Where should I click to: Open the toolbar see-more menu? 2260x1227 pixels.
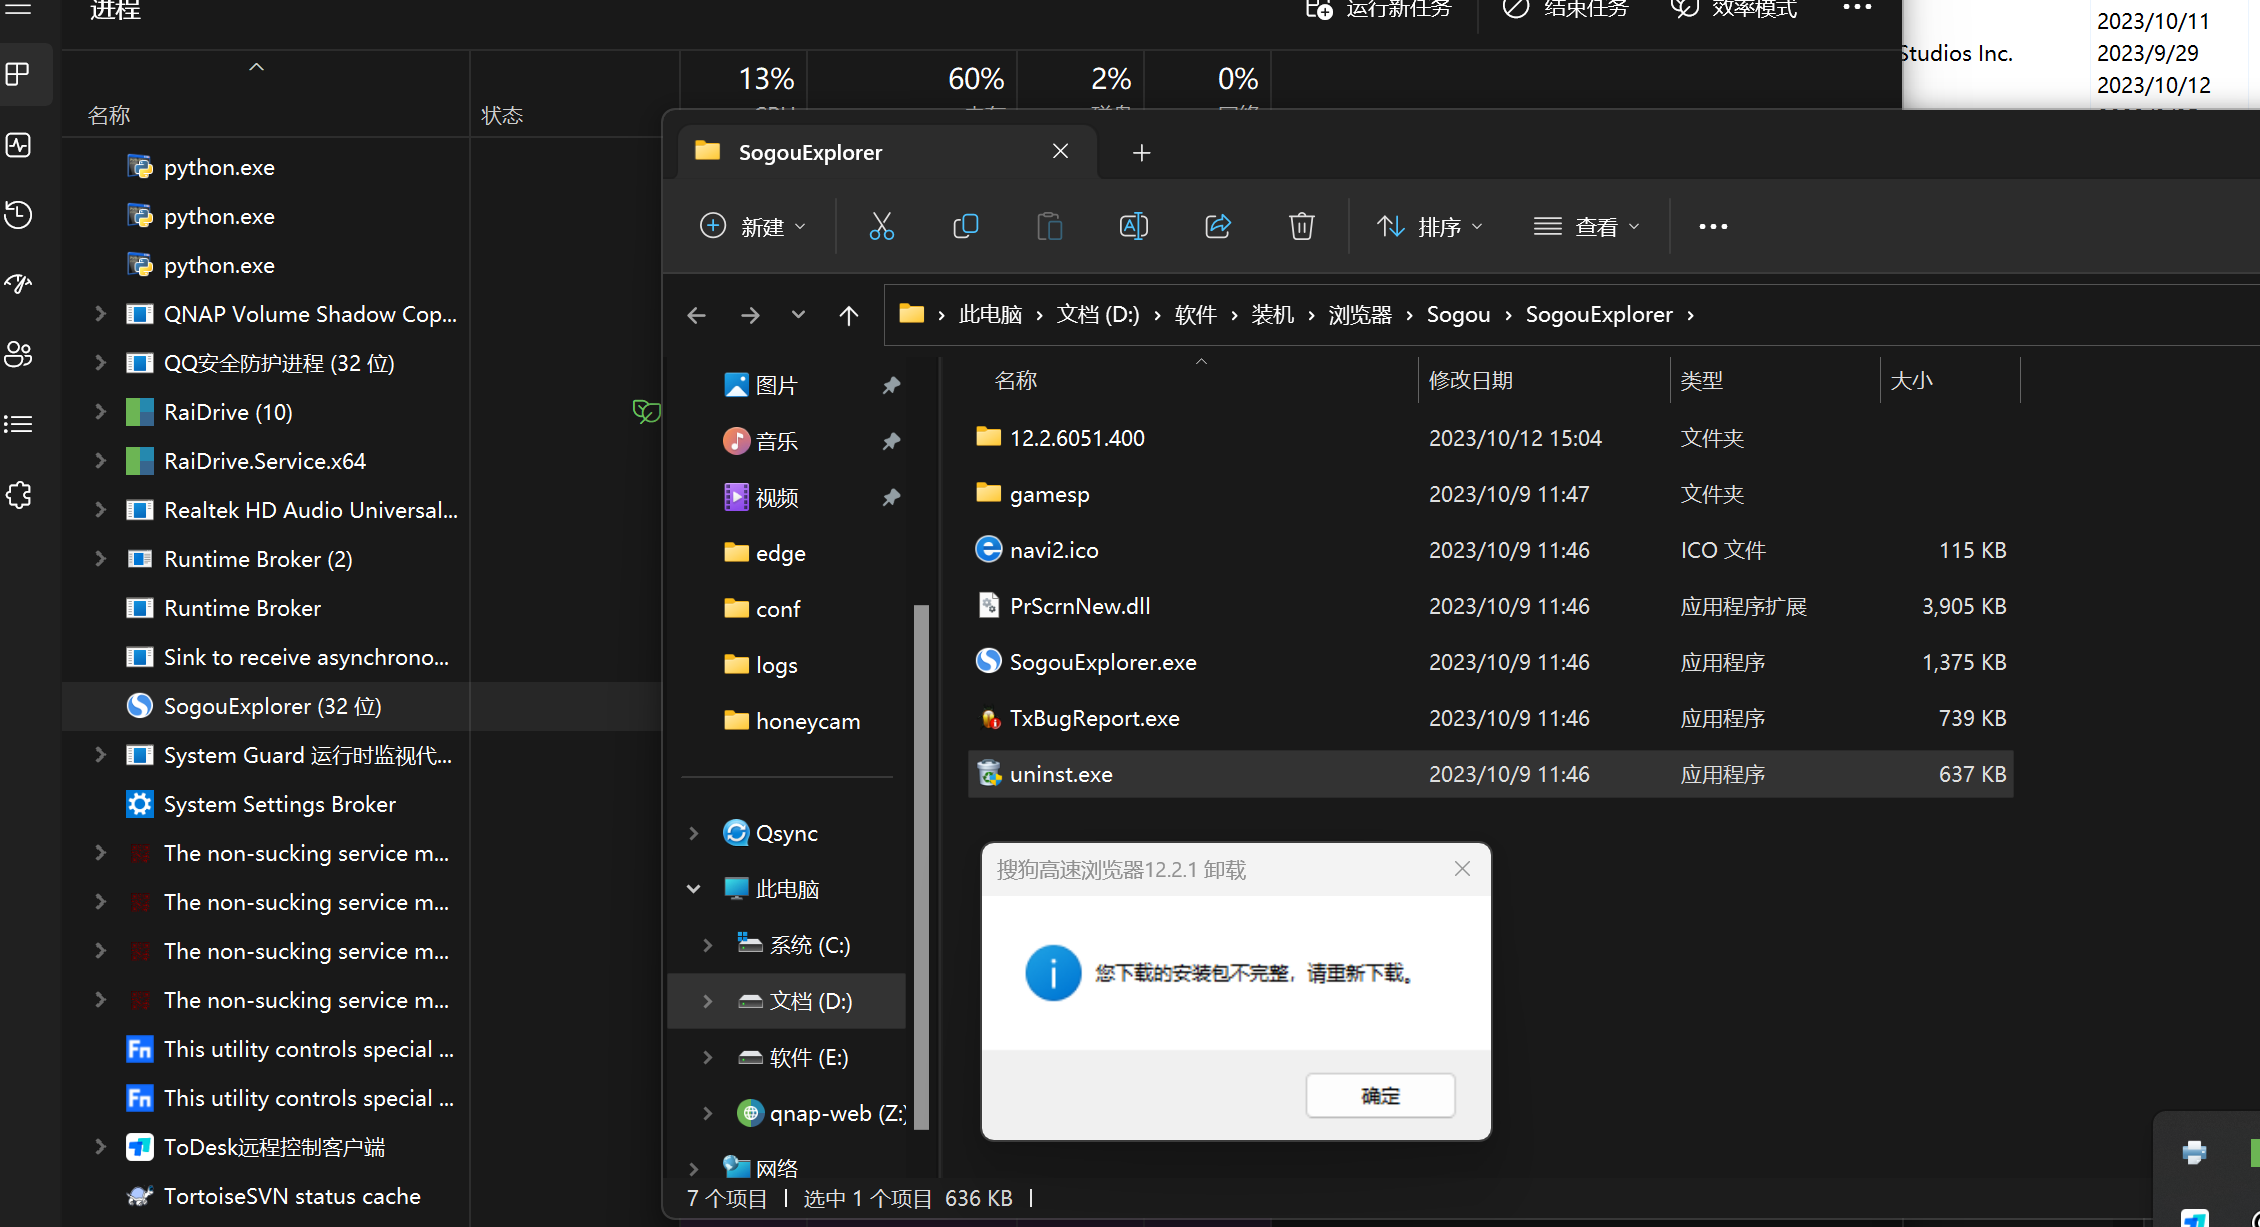click(x=1712, y=226)
